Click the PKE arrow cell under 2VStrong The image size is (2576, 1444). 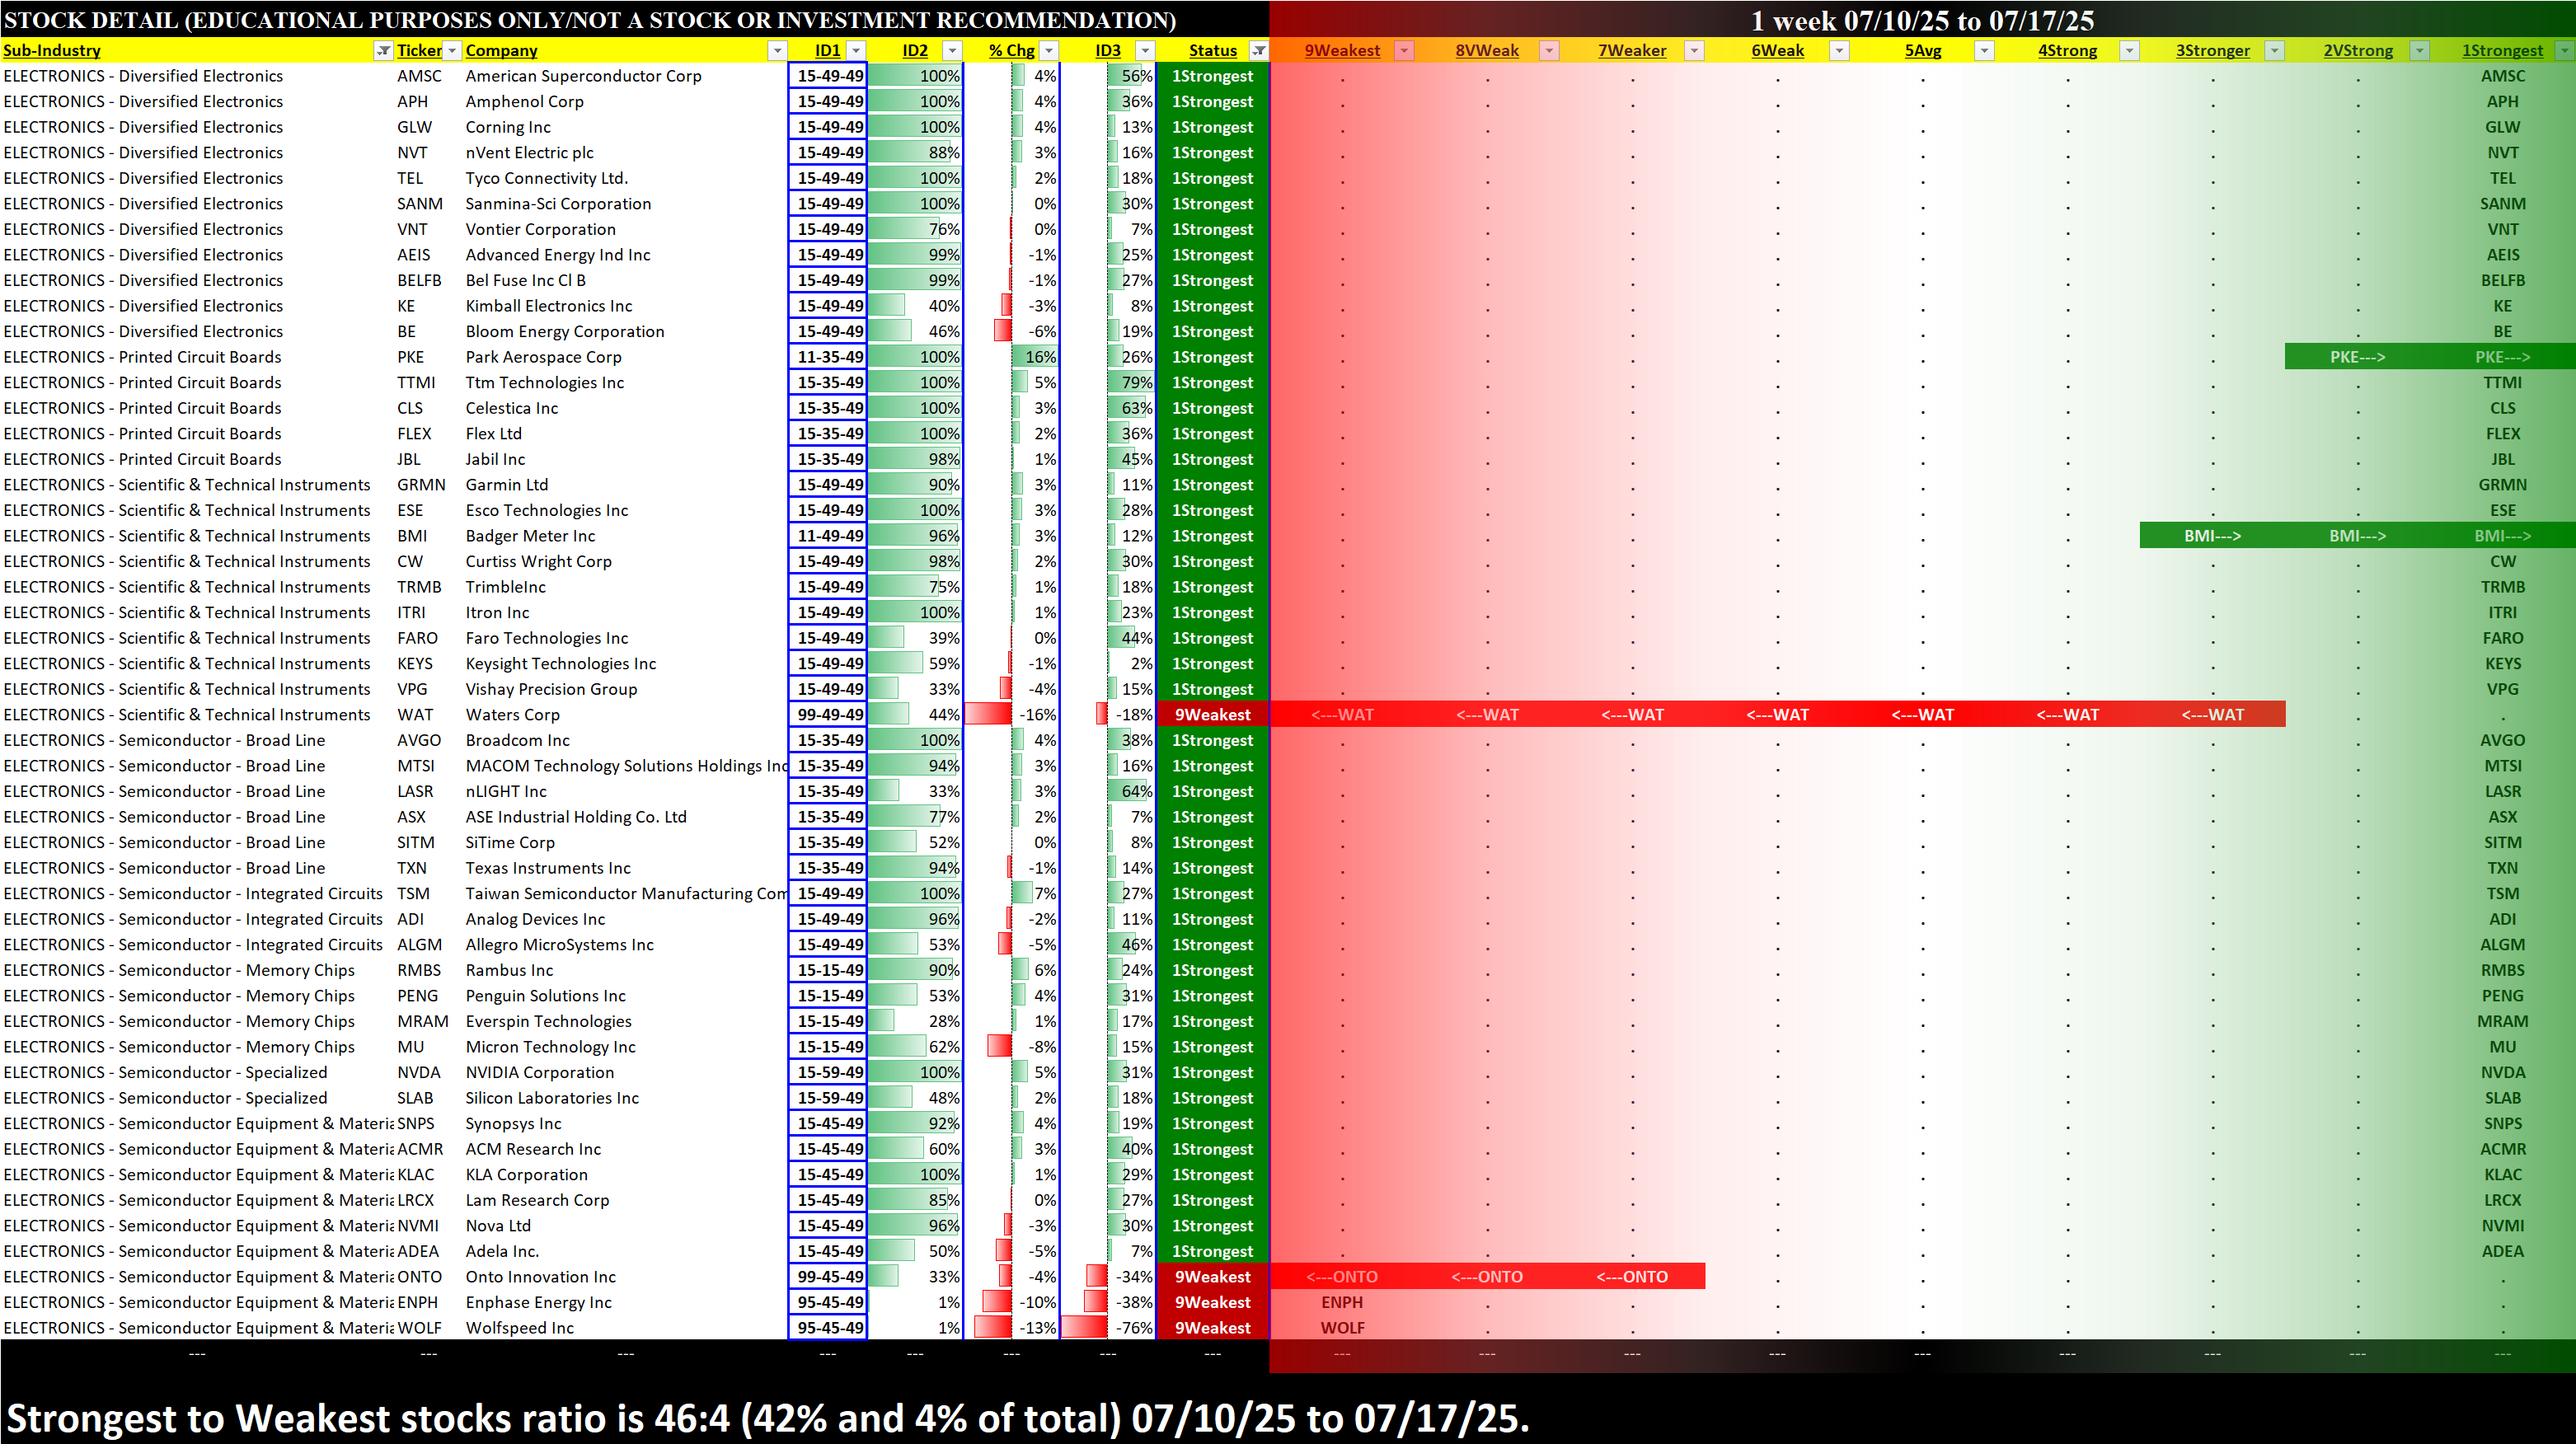click(2357, 357)
